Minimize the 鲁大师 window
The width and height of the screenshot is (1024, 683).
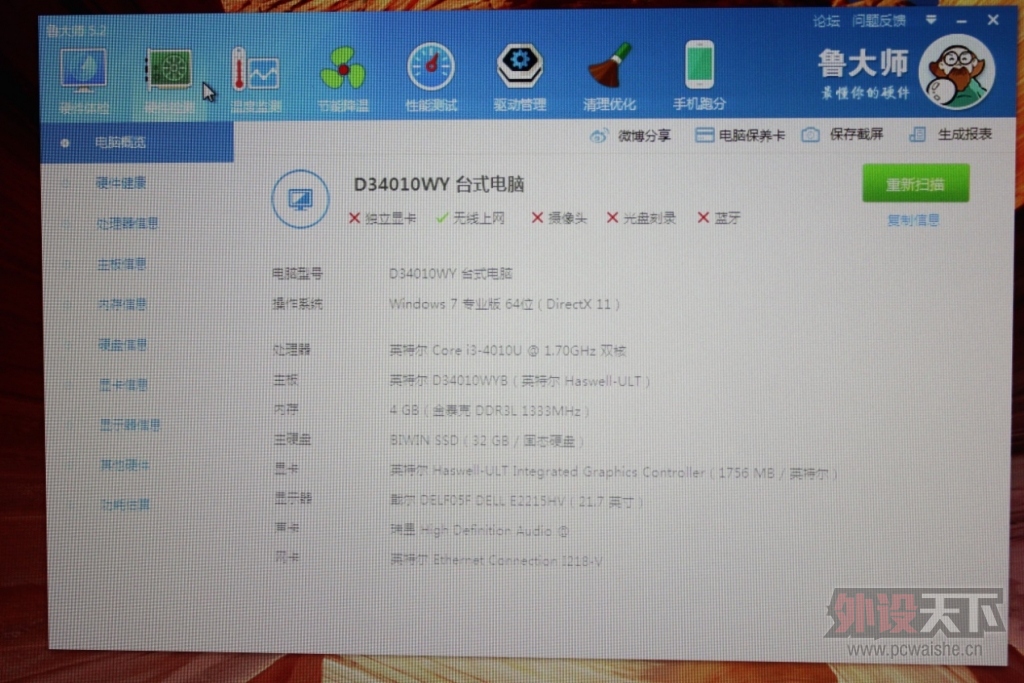click(x=961, y=21)
